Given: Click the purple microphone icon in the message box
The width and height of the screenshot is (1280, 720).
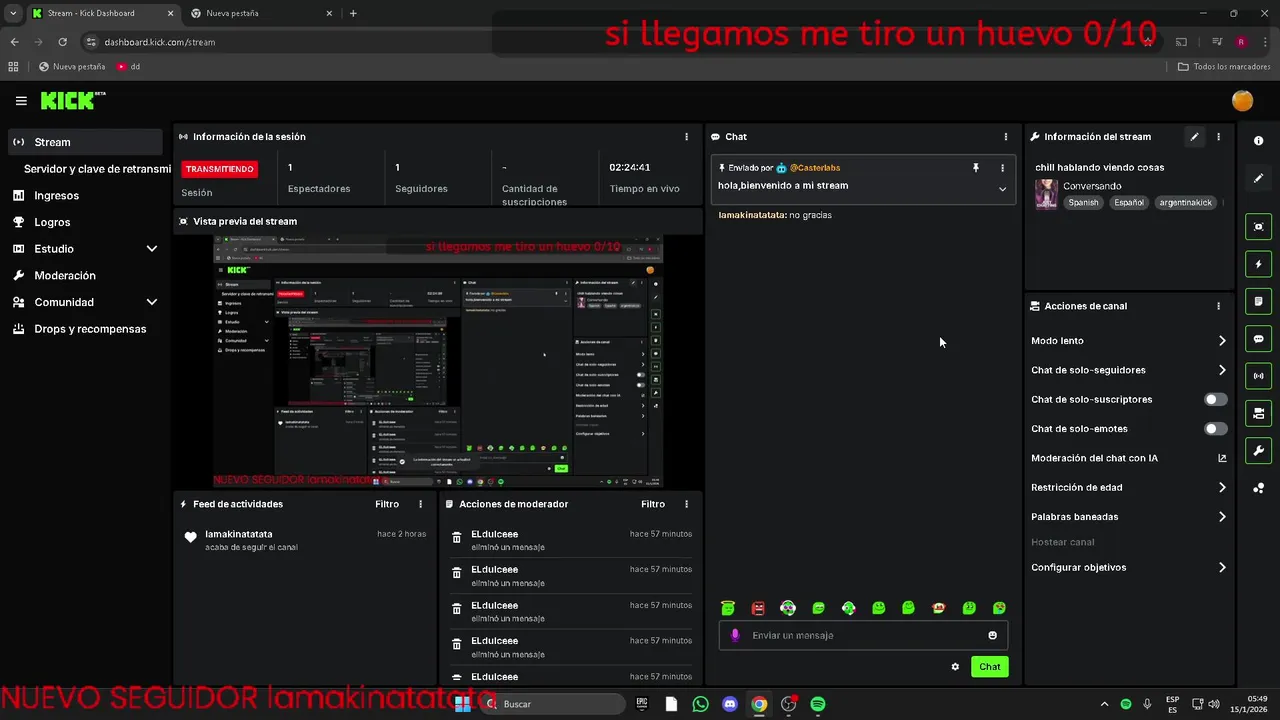Looking at the screenshot, I should 736,635.
